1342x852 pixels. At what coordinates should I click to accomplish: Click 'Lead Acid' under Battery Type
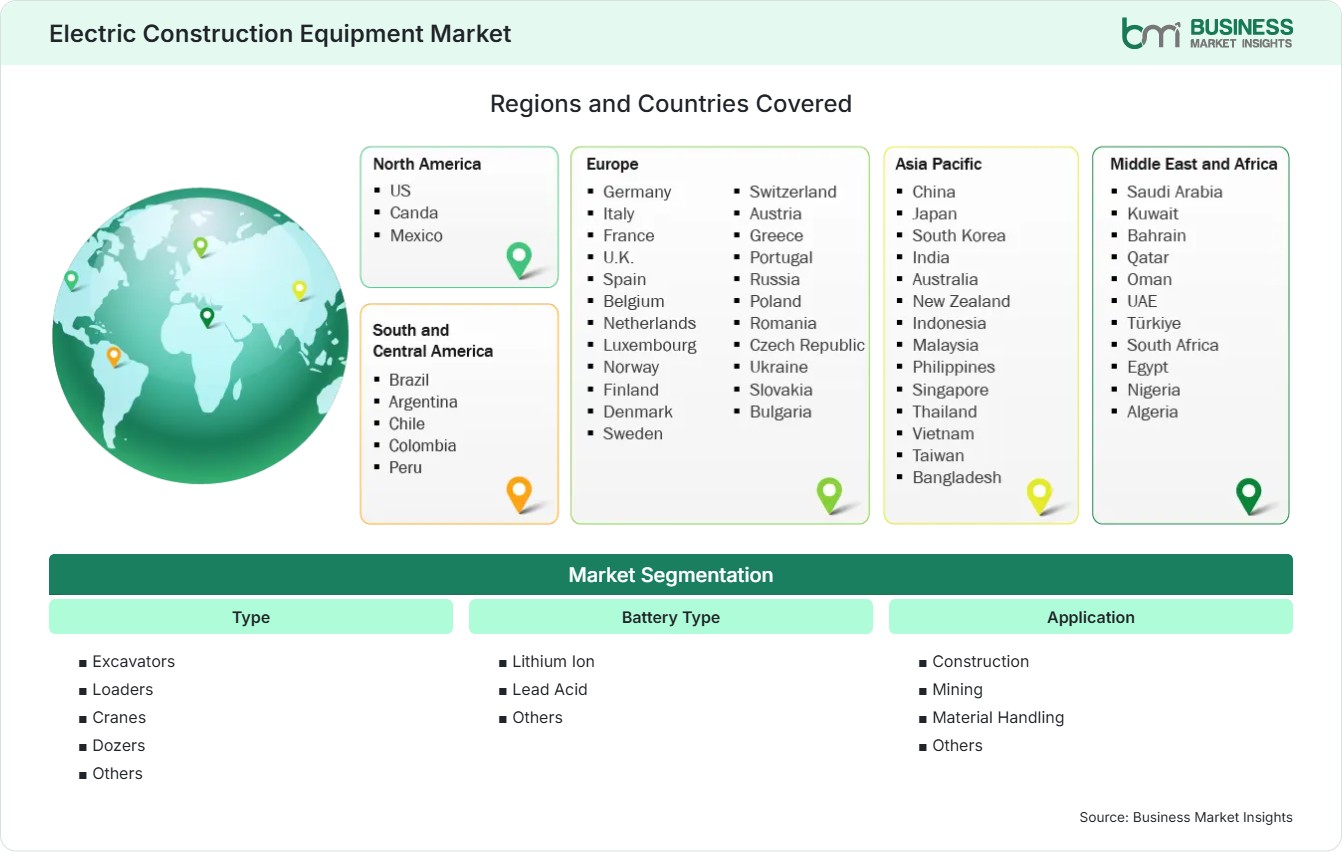pyautogui.click(x=550, y=690)
